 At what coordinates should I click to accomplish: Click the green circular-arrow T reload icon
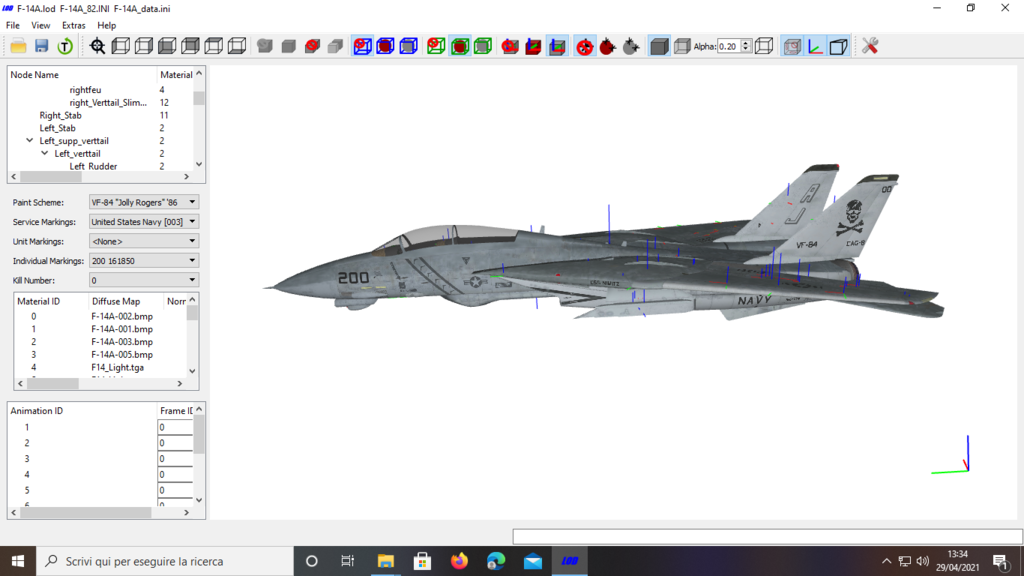[x=65, y=46]
